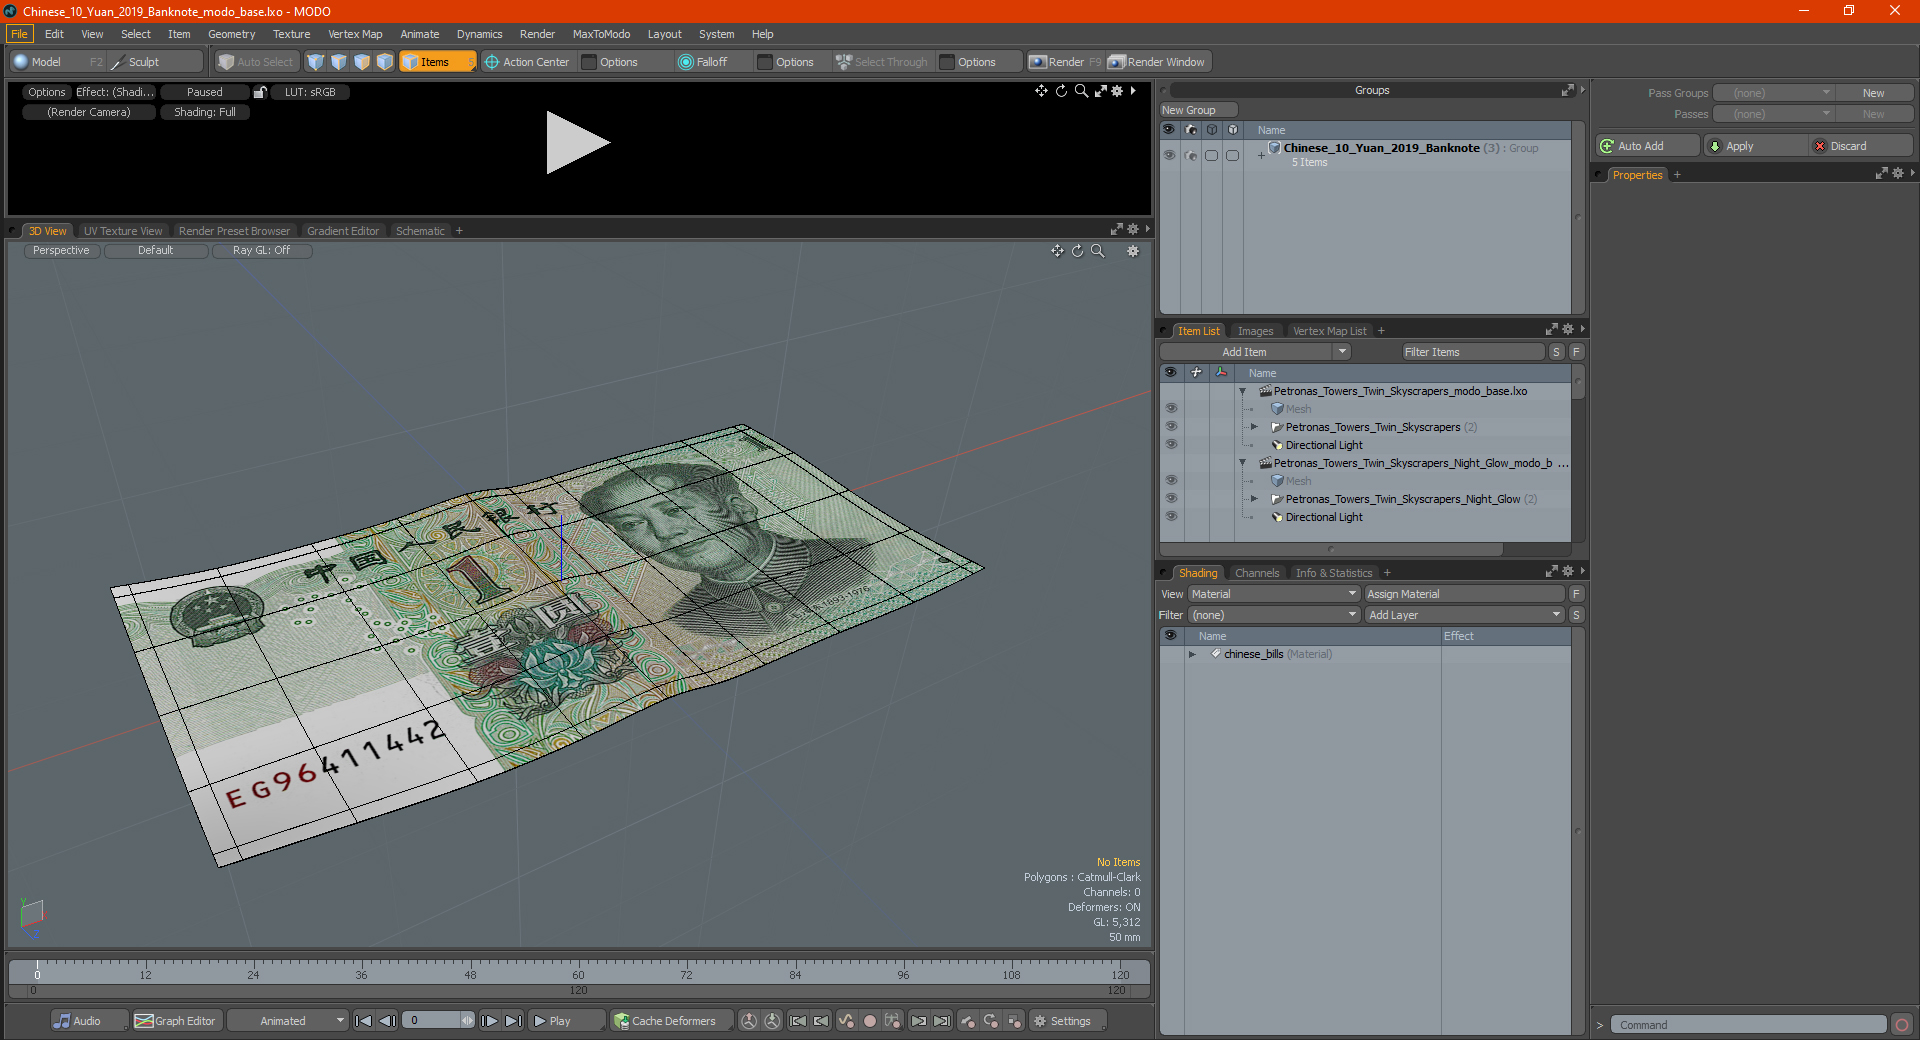The width and height of the screenshot is (1920, 1040).
Task: Click the Discard button
Action: tap(1861, 146)
